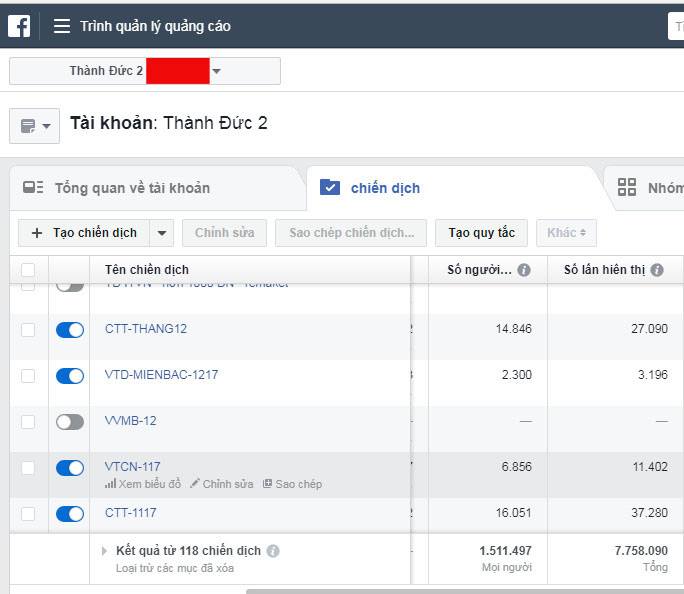
Task: Tick the checkbox for VVMB-12
Action: tap(28, 422)
